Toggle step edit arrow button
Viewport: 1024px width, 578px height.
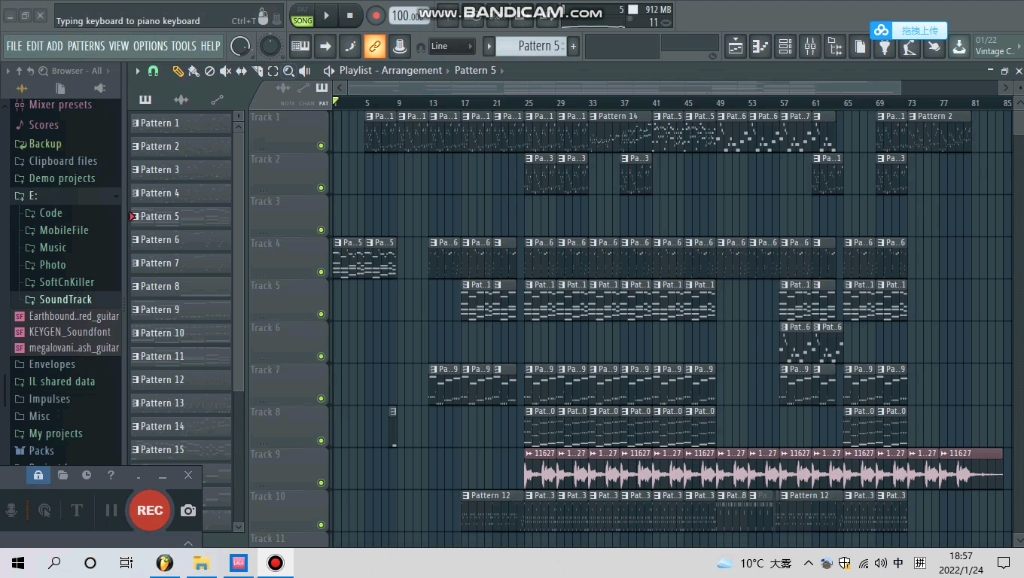[x=325, y=46]
